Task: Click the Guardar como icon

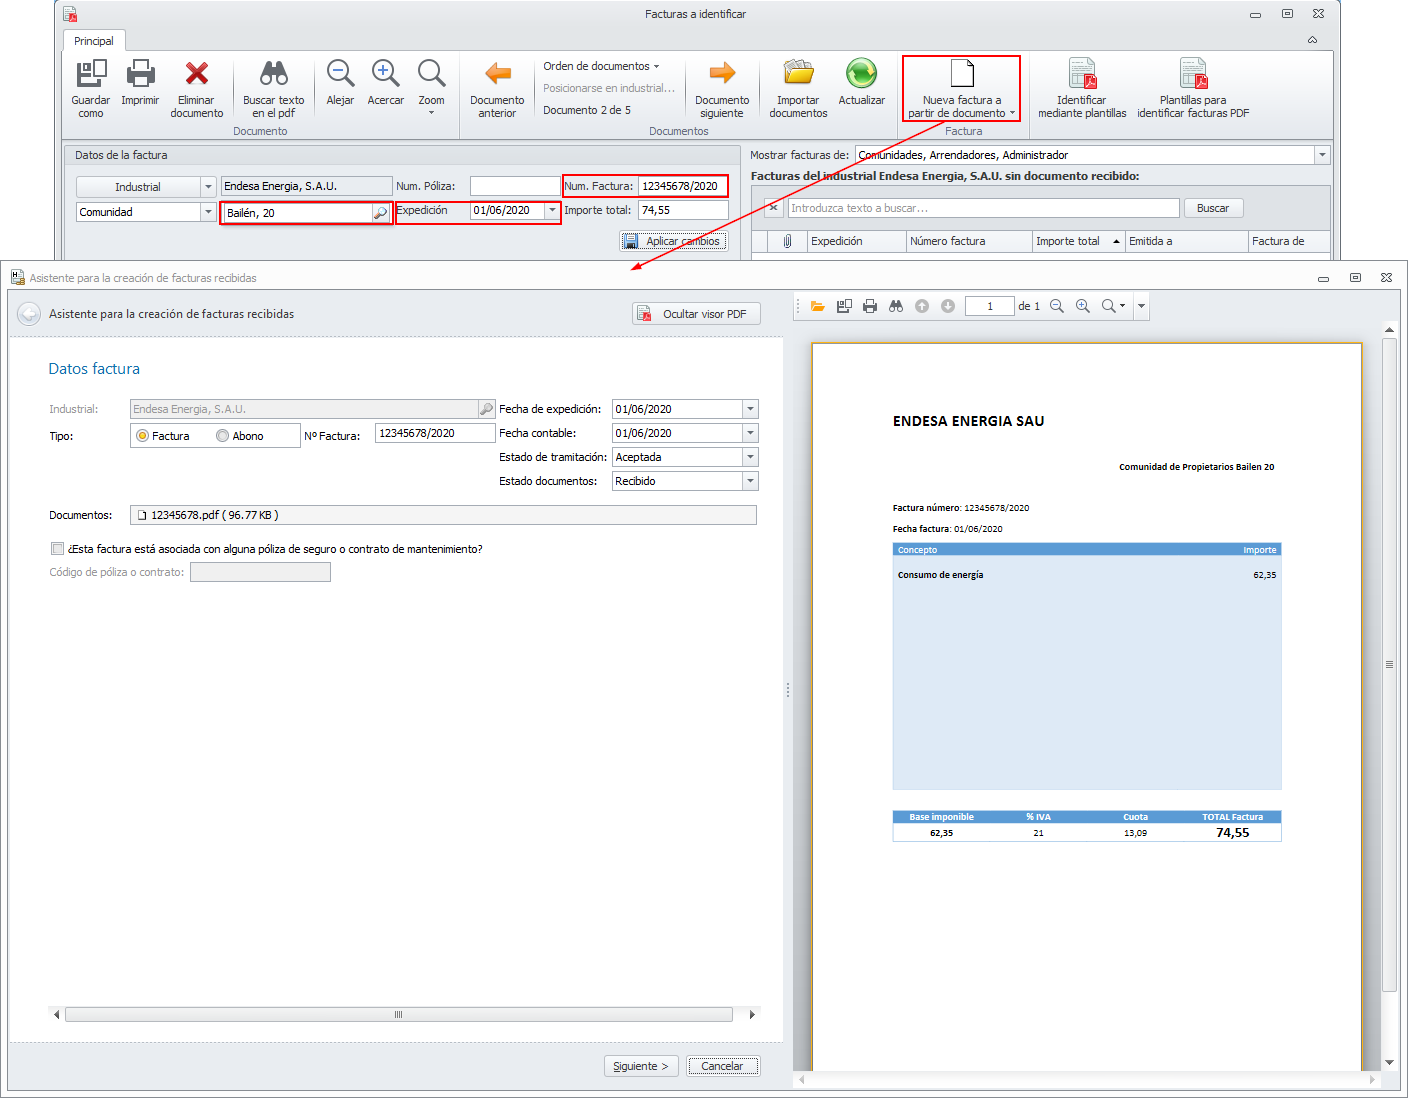Action: (x=91, y=75)
